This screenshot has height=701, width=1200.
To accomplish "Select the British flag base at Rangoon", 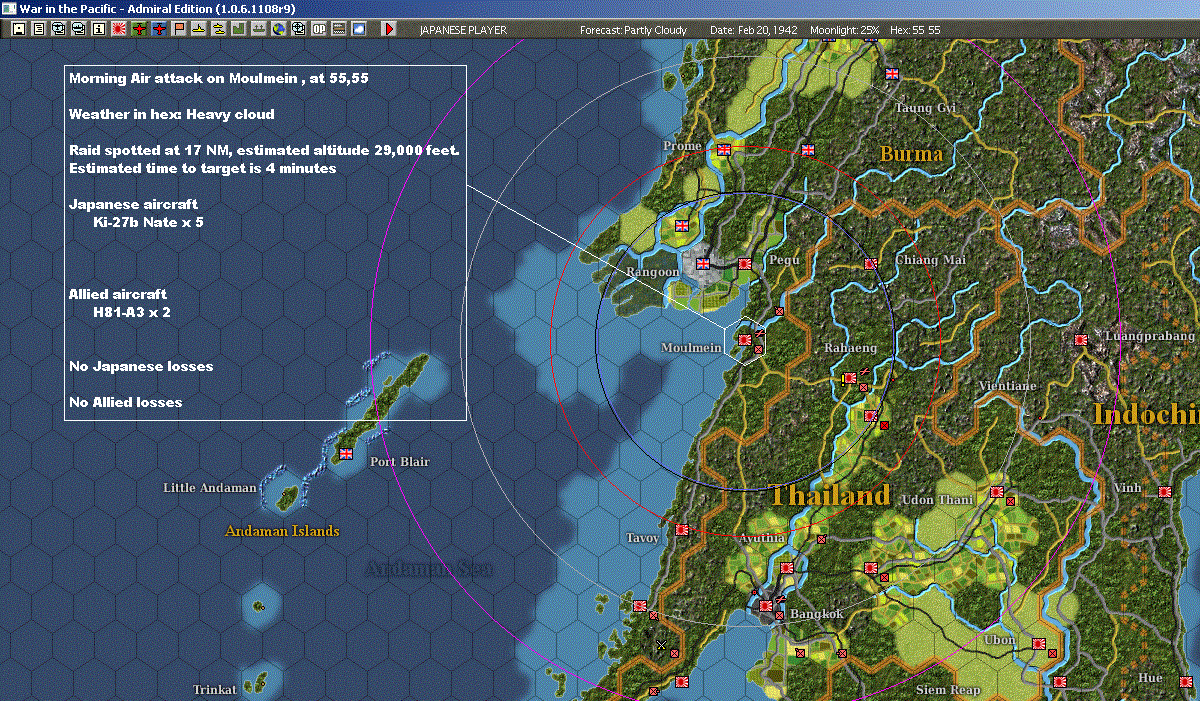I will [703, 264].
